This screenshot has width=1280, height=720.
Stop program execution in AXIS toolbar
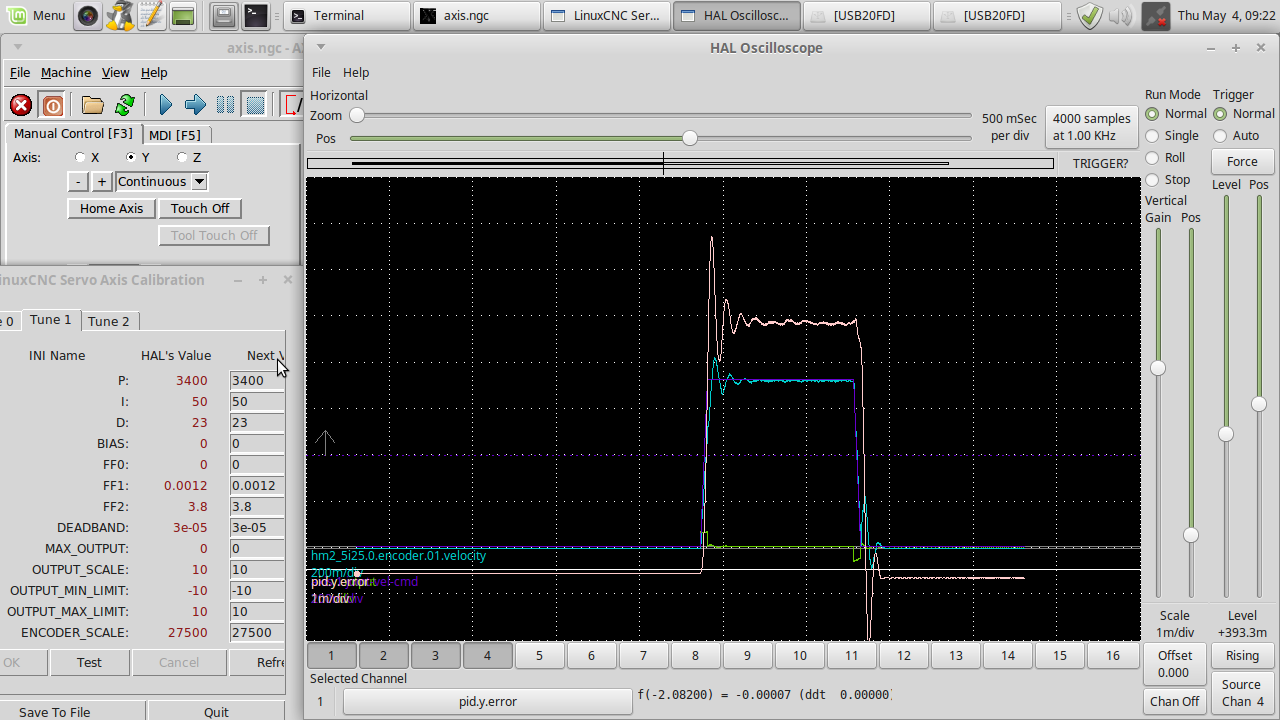(x=255, y=105)
